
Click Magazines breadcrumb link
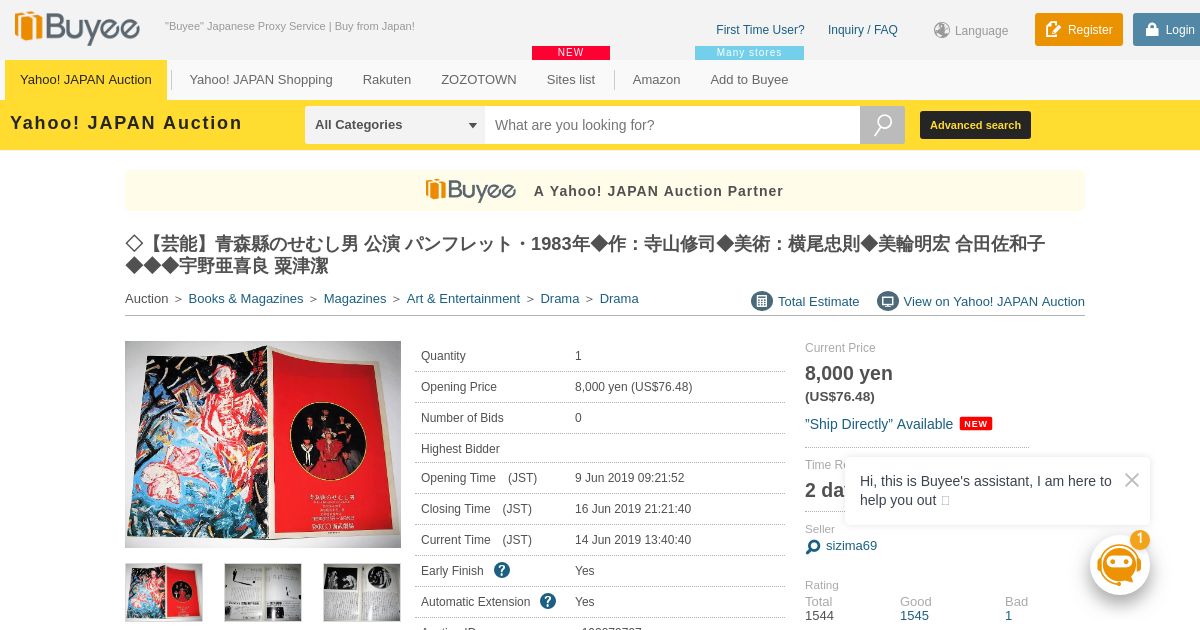pyautogui.click(x=355, y=299)
